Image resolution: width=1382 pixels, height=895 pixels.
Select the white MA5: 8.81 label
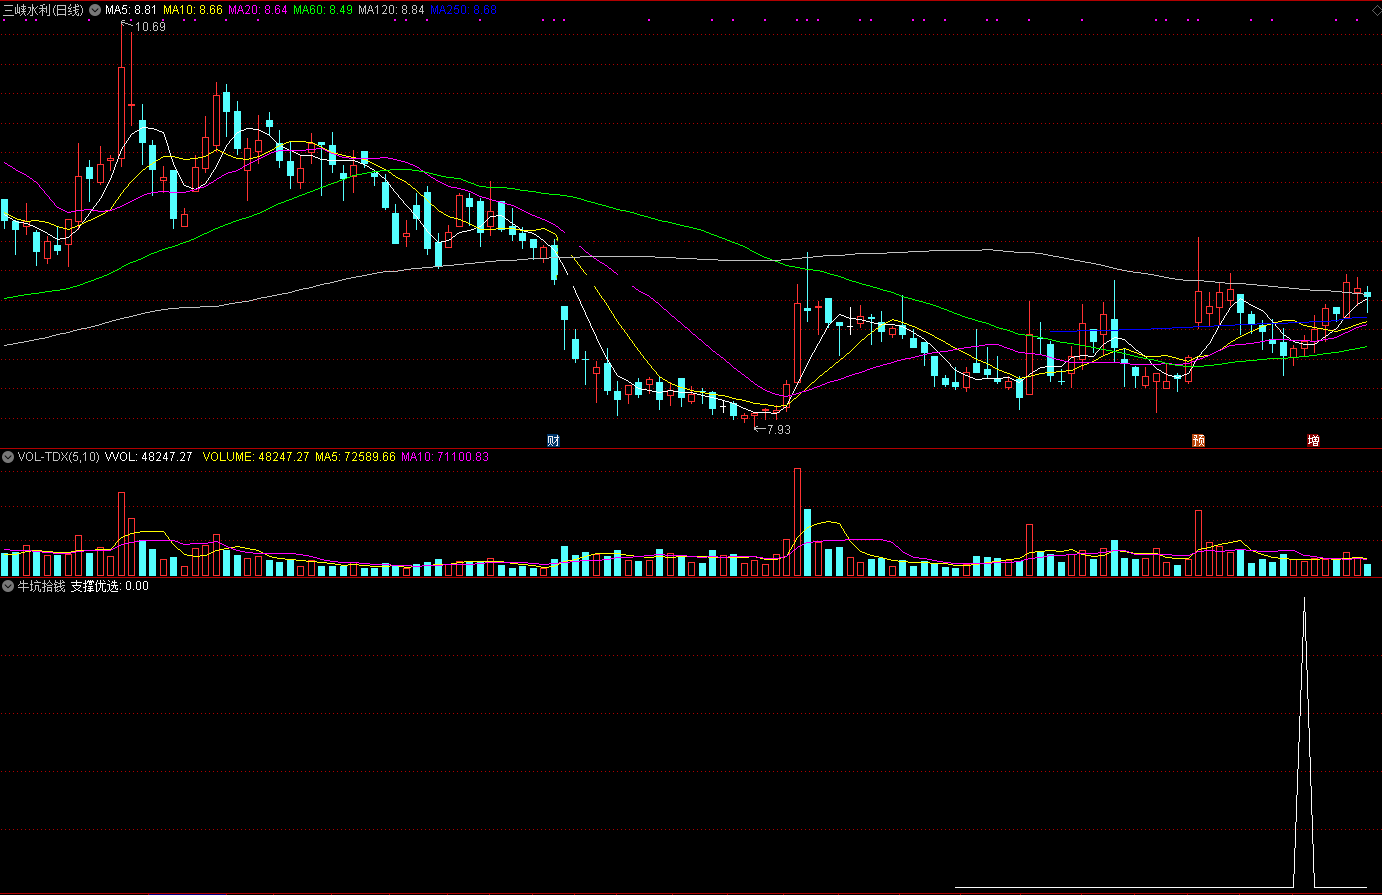131,9
